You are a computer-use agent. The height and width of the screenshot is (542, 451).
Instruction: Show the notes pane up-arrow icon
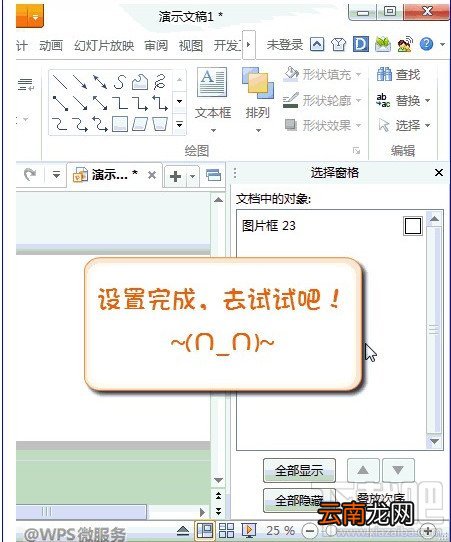pos(183,530)
